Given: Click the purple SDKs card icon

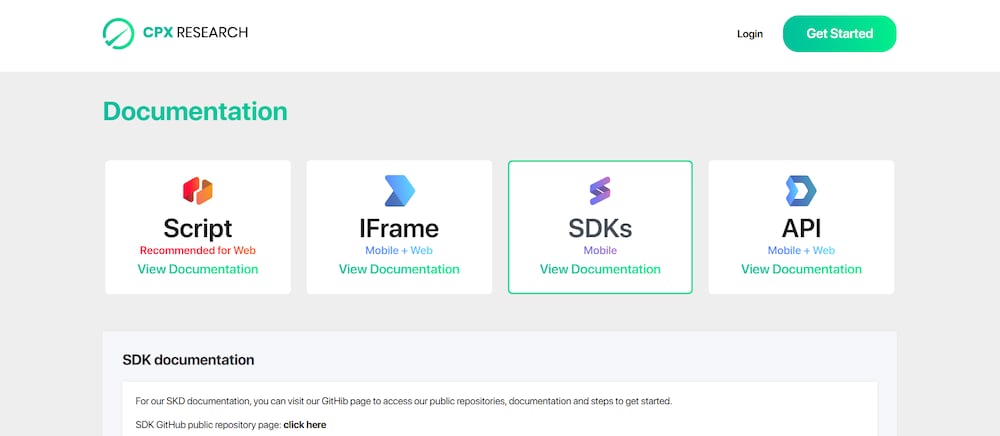Looking at the screenshot, I should (600, 191).
